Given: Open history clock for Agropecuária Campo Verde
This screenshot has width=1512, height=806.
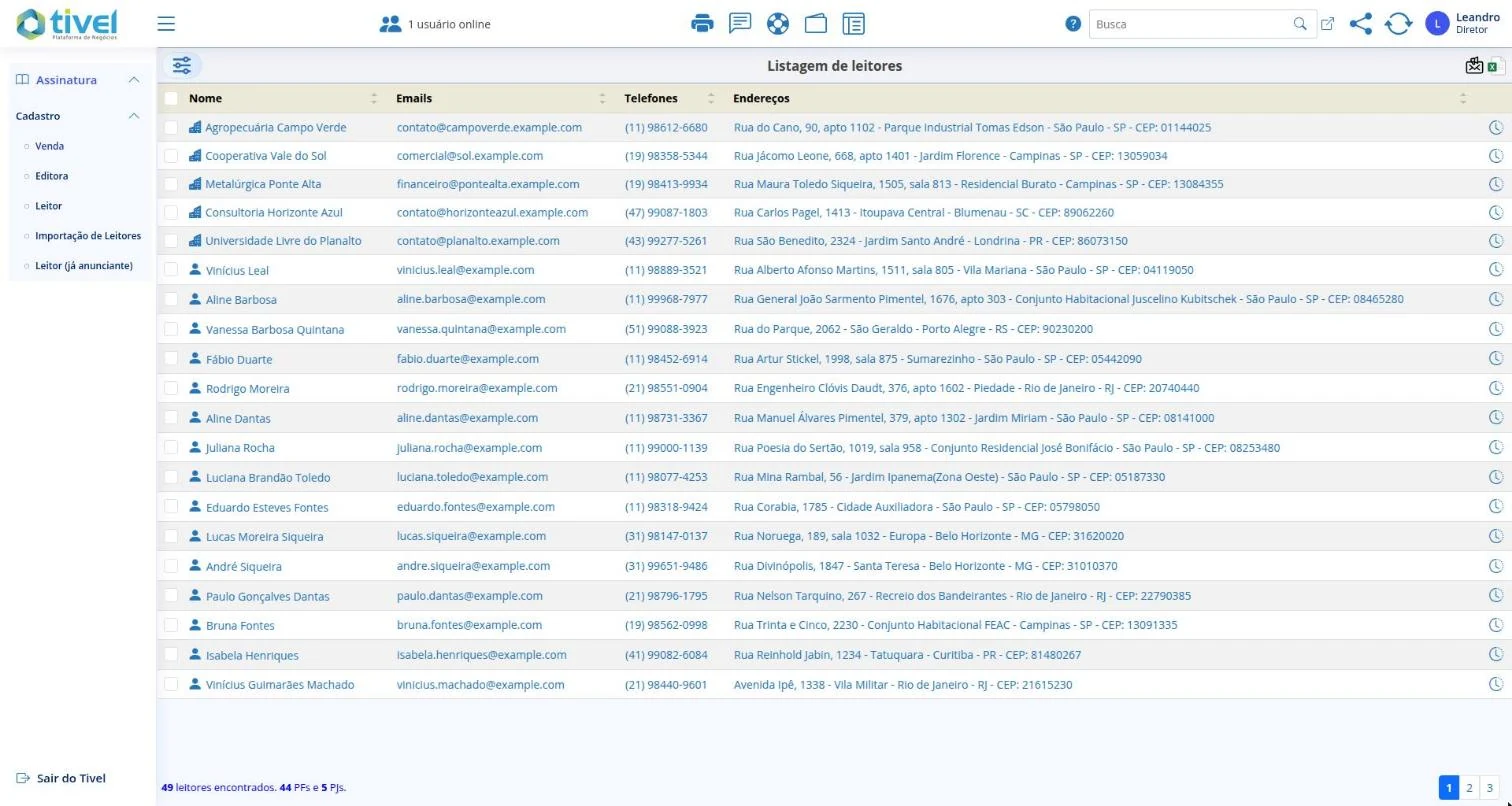Looking at the screenshot, I should coord(1496,128).
